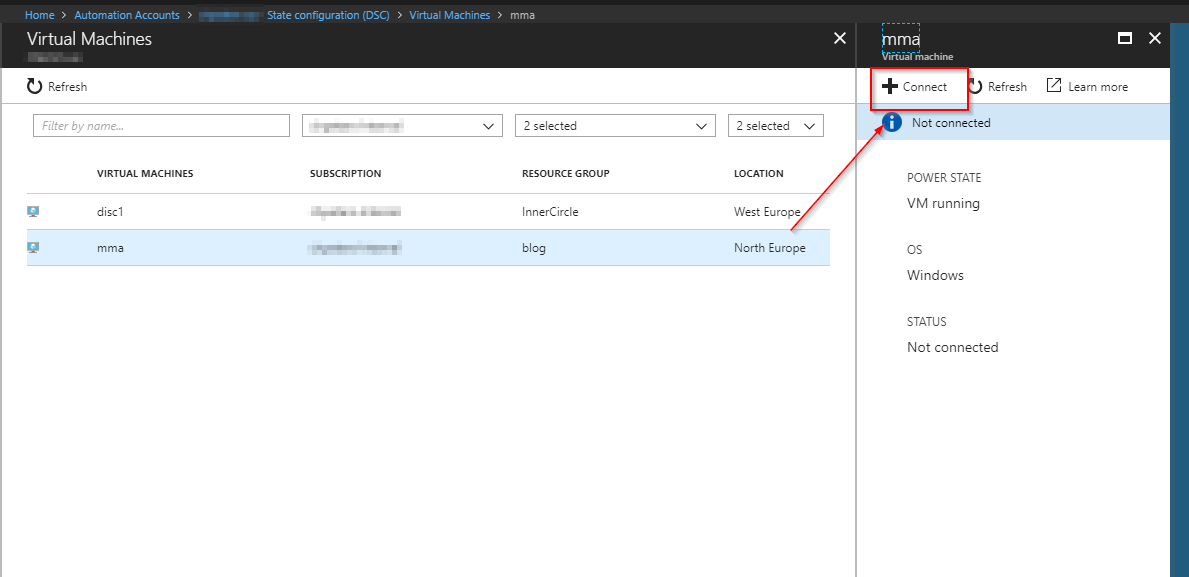Click West Europe location cell
1189x577 pixels.
click(767, 212)
